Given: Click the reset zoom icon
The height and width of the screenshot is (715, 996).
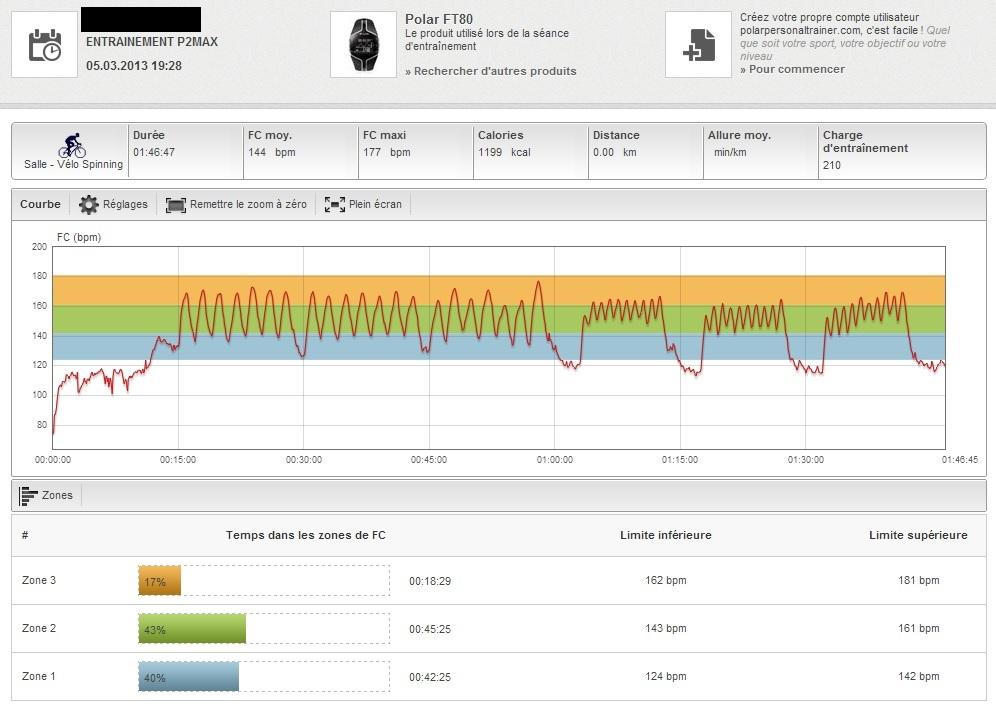Looking at the screenshot, I should [175, 204].
